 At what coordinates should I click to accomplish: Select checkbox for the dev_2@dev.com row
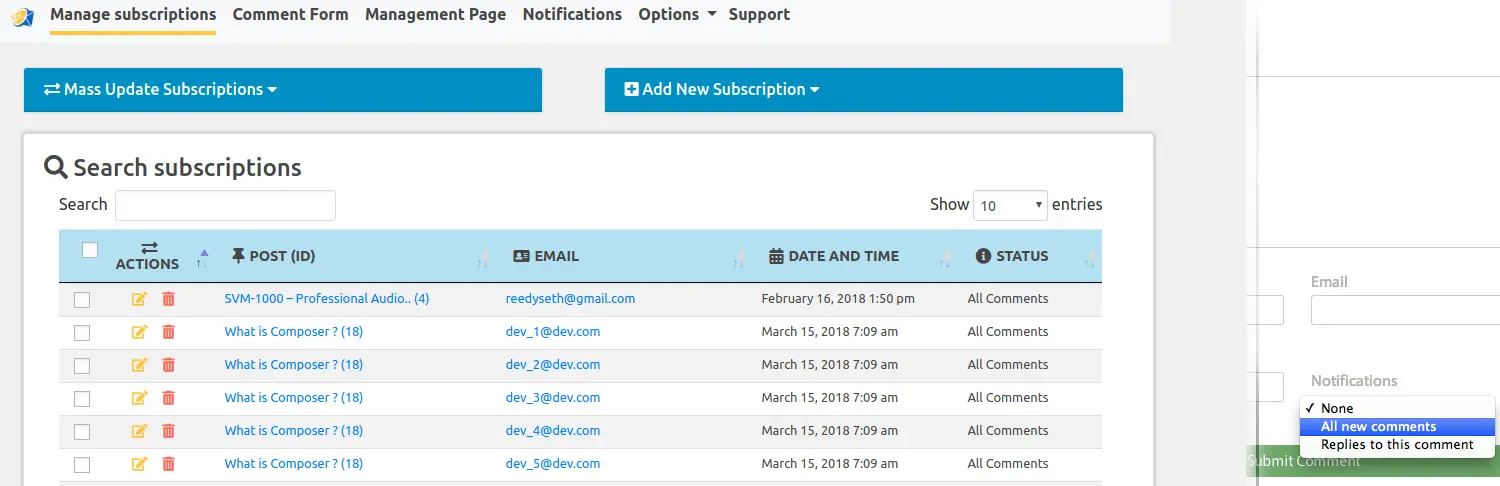pos(82,366)
